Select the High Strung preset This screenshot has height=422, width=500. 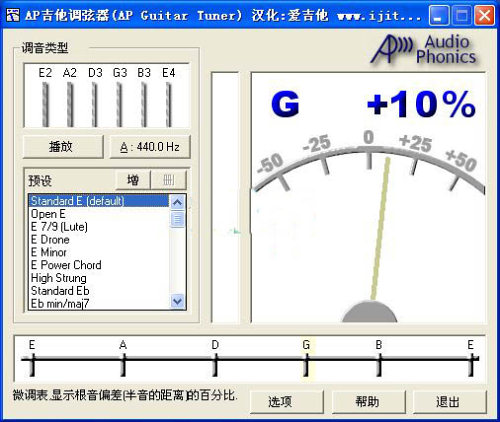(x=99, y=278)
